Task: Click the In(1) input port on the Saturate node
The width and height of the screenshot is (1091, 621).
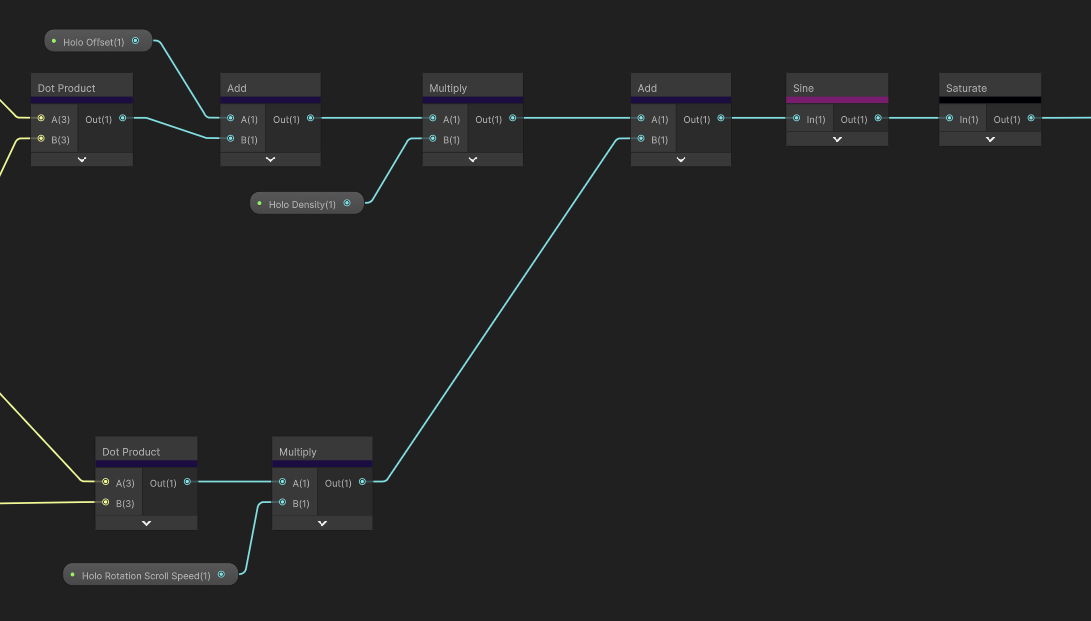Action: 949,118
